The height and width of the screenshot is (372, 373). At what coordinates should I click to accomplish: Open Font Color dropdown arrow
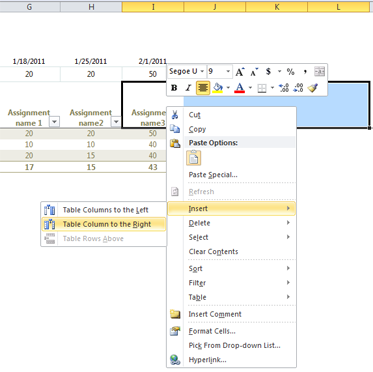[x=250, y=88]
